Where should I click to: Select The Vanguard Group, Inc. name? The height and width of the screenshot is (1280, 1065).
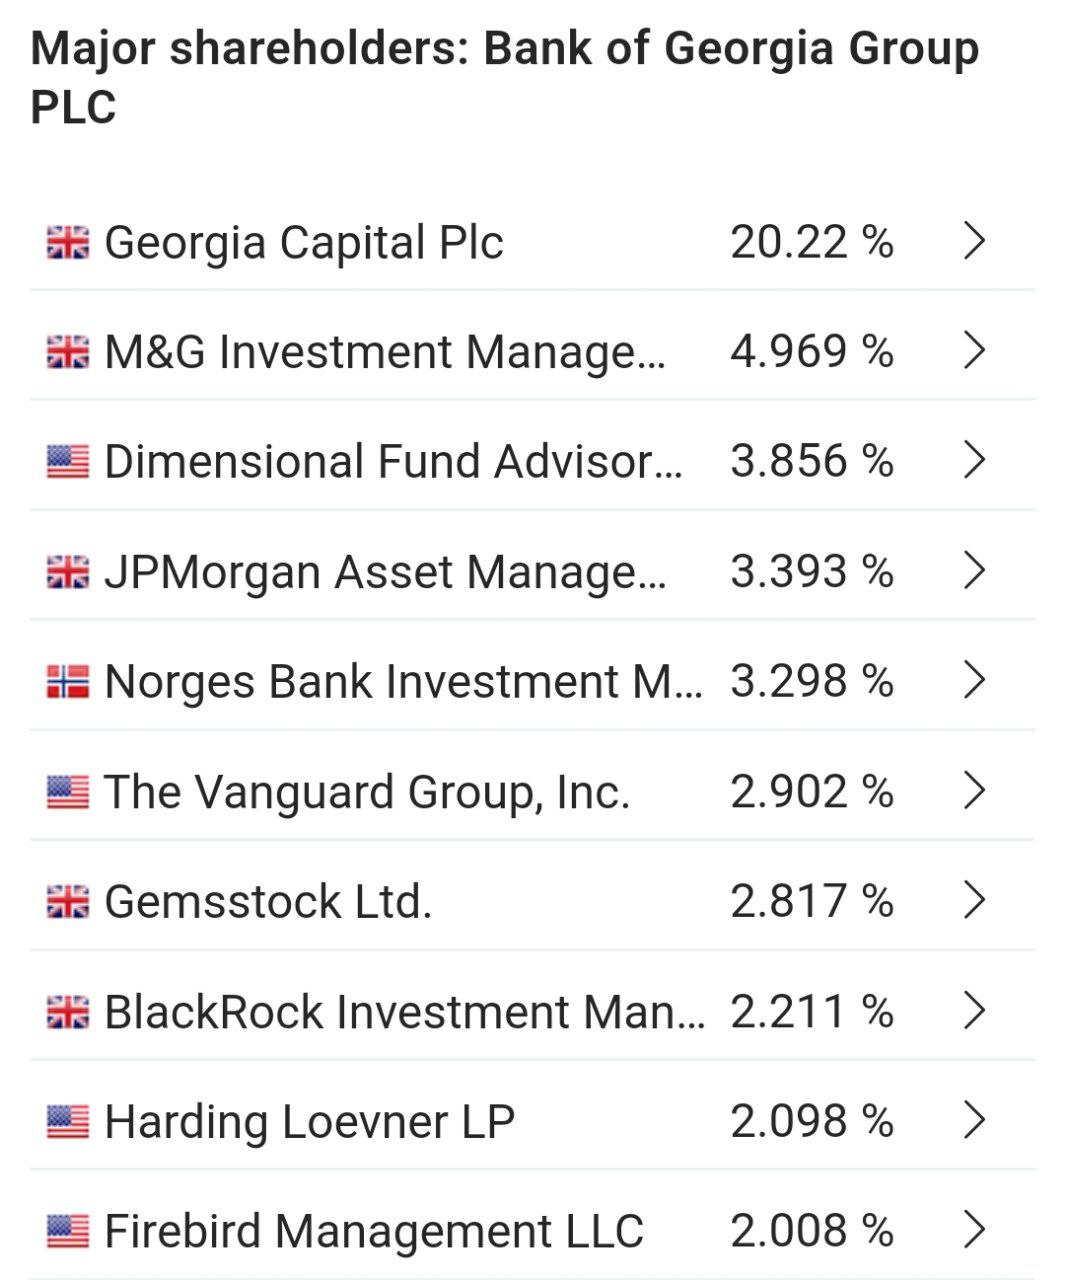point(367,792)
